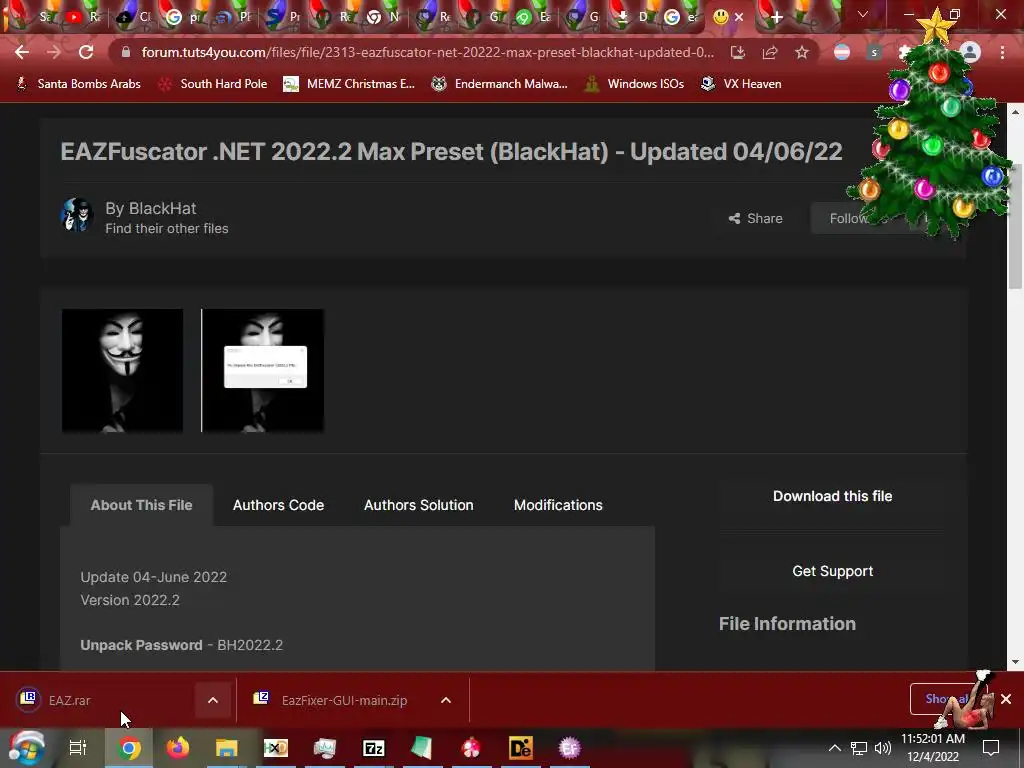Close the active smiley-face tab
Viewport: 1024px width, 768px height.
tap(739, 17)
